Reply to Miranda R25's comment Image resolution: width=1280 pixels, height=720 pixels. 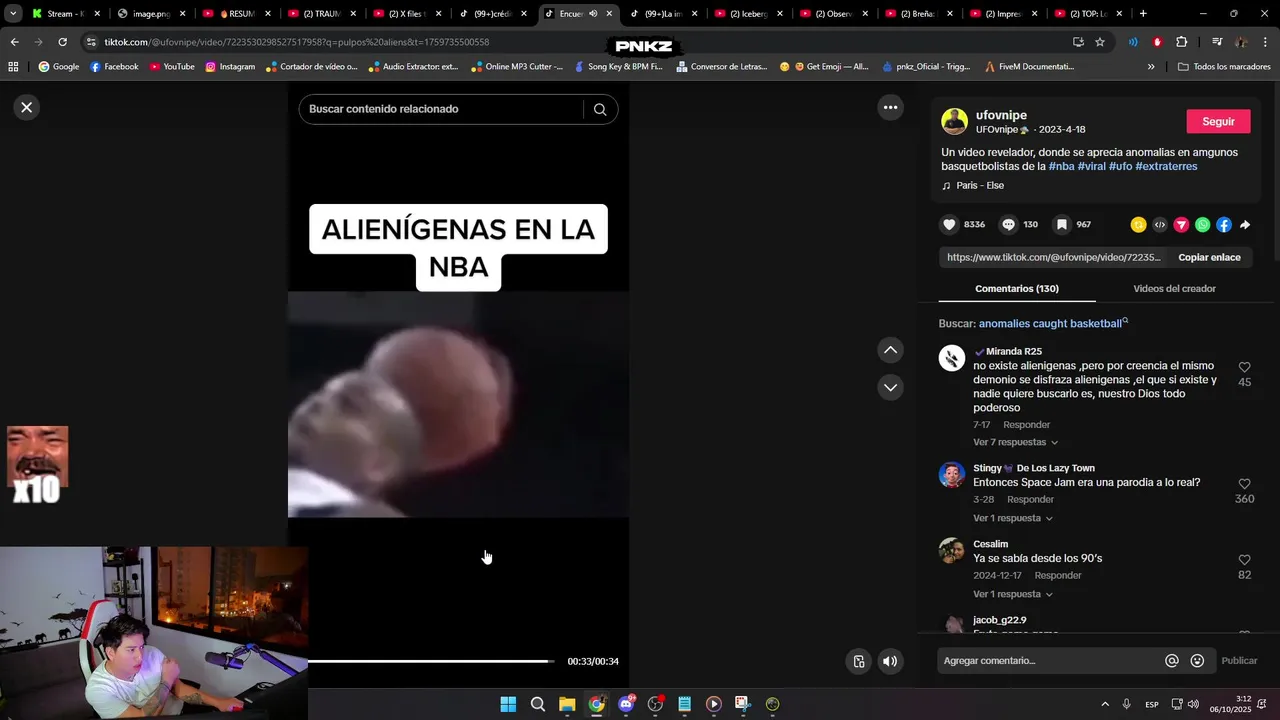(1026, 425)
